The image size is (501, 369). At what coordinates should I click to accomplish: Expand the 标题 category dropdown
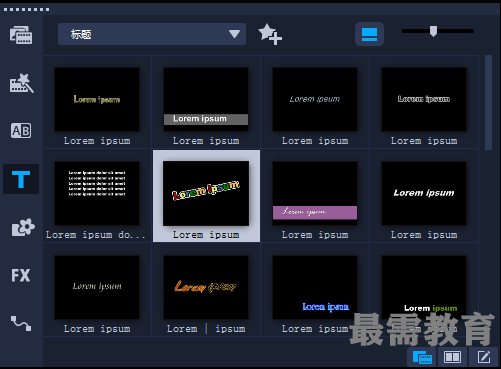pyautogui.click(x=152, y=34)
